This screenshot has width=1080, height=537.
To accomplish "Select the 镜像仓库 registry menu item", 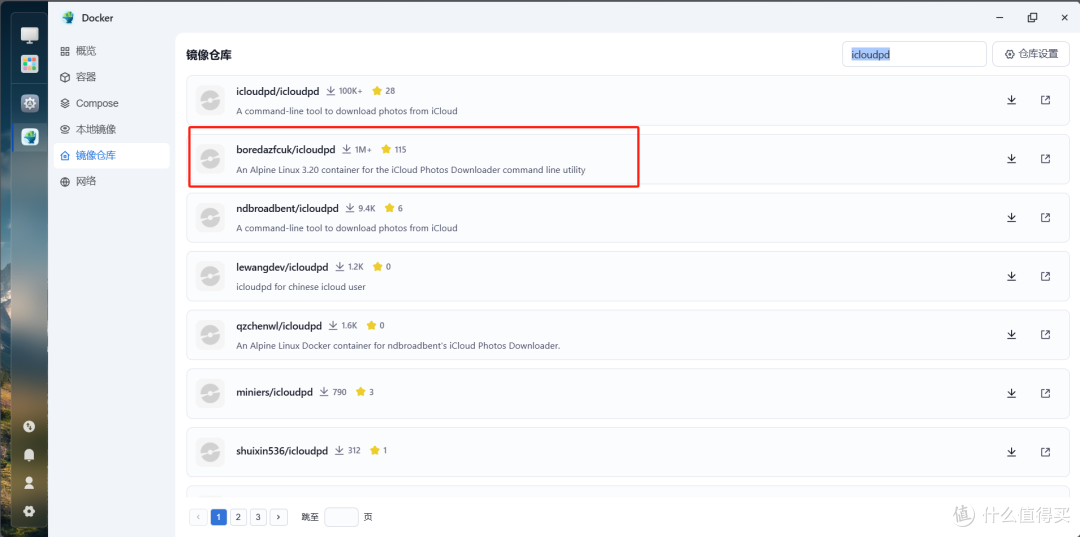I will coord(112,156).
